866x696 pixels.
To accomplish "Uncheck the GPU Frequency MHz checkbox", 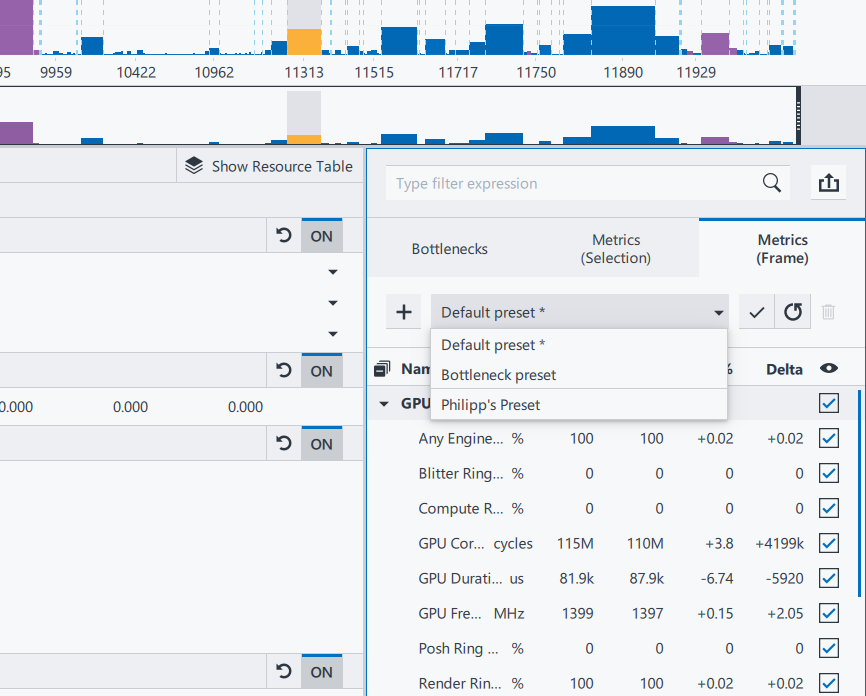I will tap(828, 613).
